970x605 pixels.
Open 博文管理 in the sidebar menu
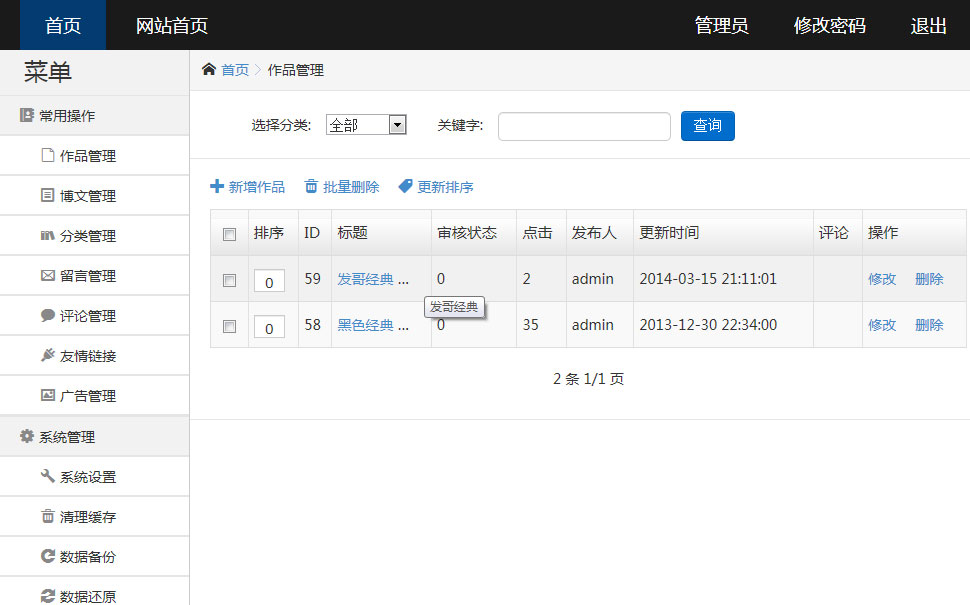coord(95,195)
